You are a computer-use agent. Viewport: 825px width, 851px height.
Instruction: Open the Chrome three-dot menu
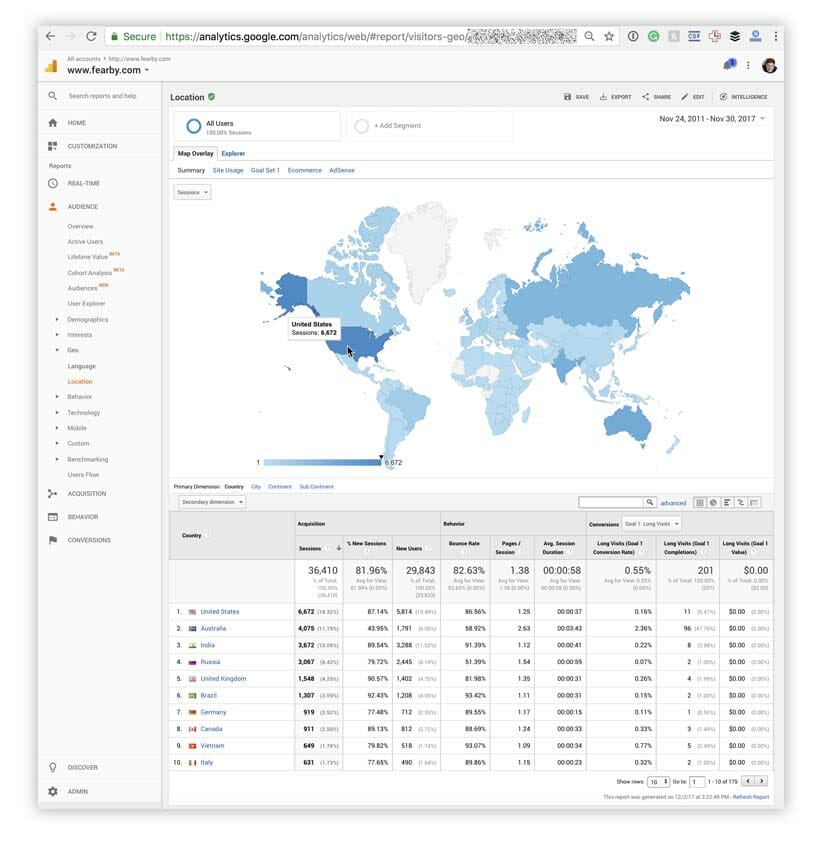coord(776,36)
